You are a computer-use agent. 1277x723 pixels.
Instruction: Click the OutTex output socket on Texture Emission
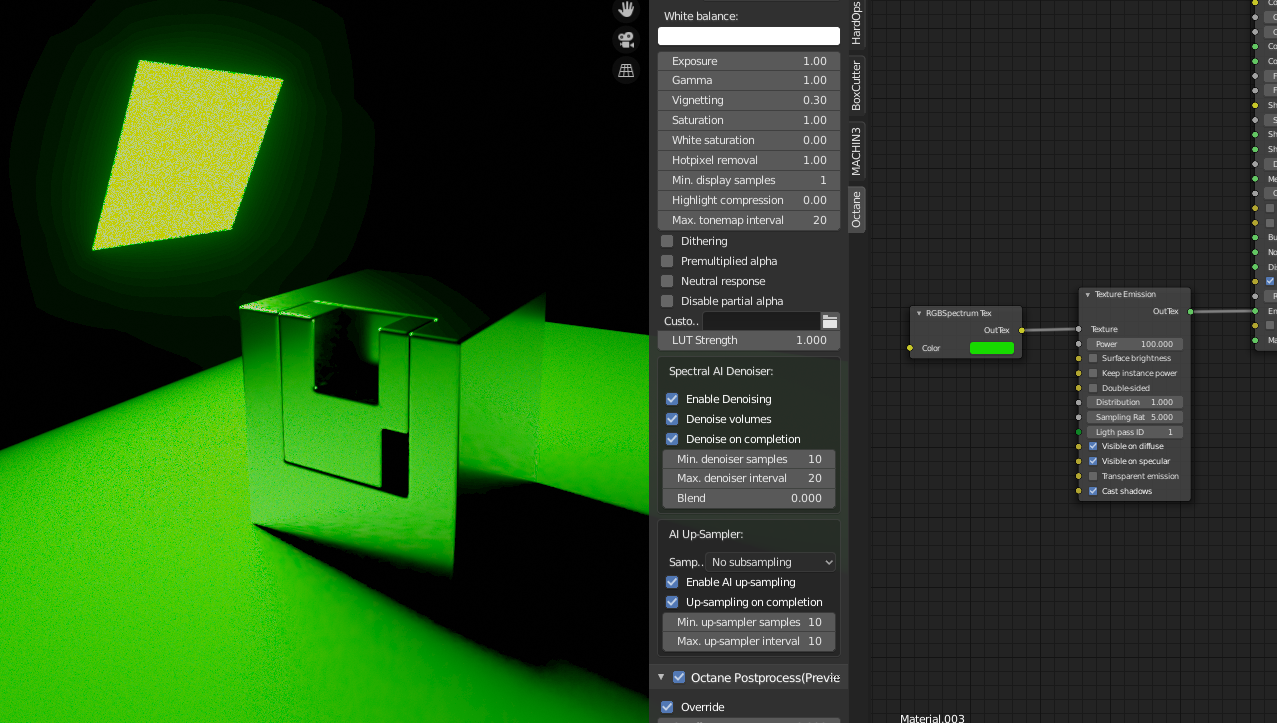click(x=1190, y=311)
